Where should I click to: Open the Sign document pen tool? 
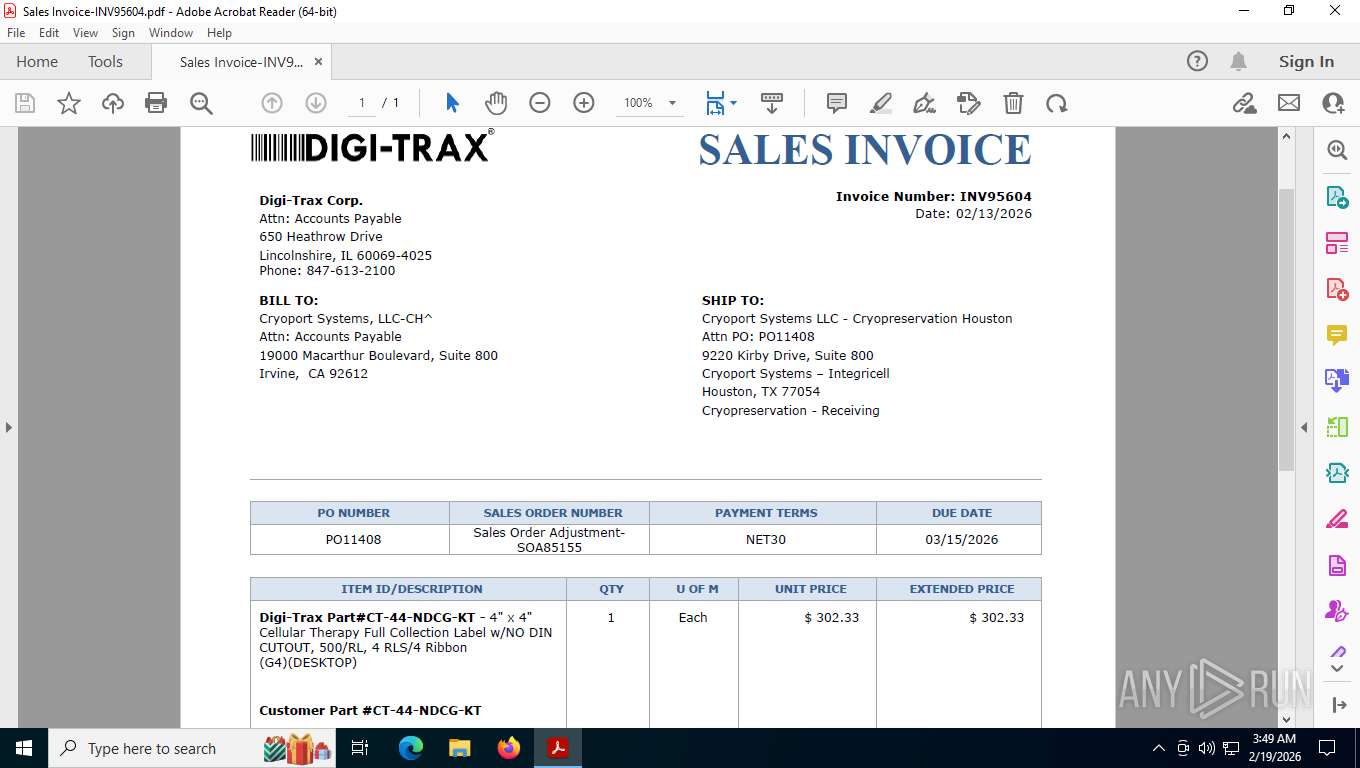(925, 103)
